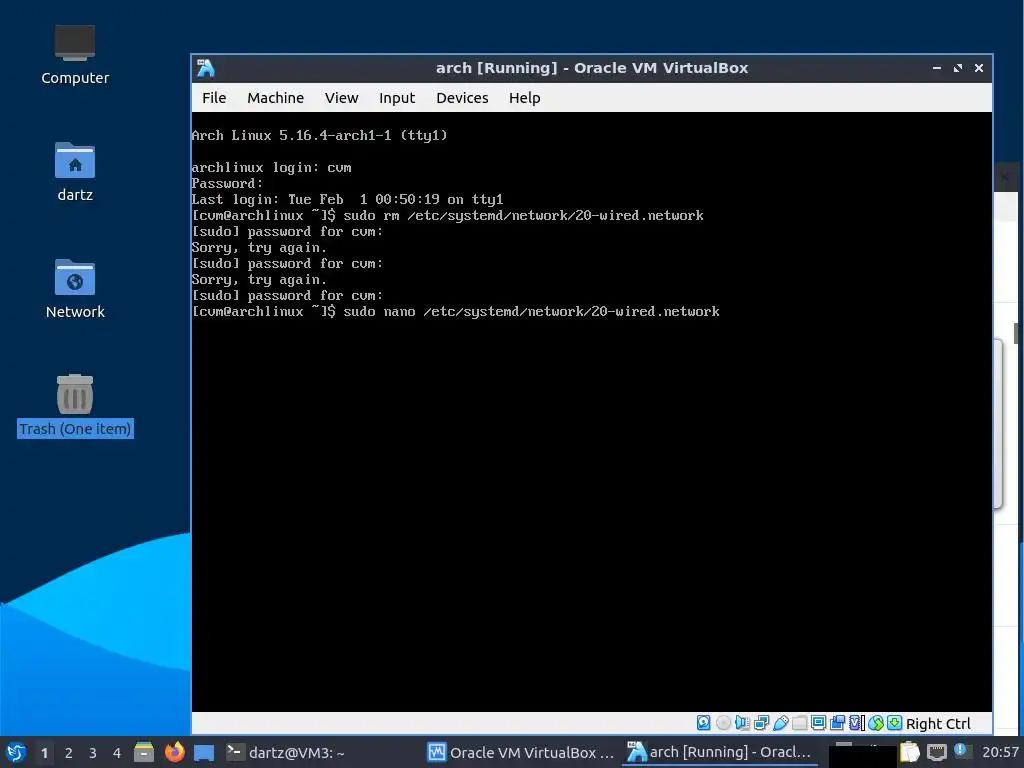
Task: Click the keyboard capture arrow icon
Action: coord(895,723)
